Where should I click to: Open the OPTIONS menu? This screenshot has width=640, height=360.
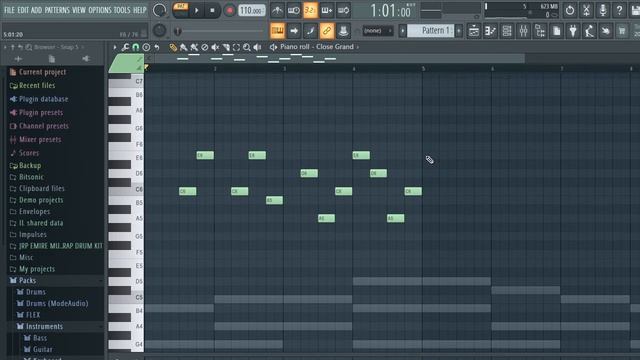pyautogui.click(x=100, y=10)
